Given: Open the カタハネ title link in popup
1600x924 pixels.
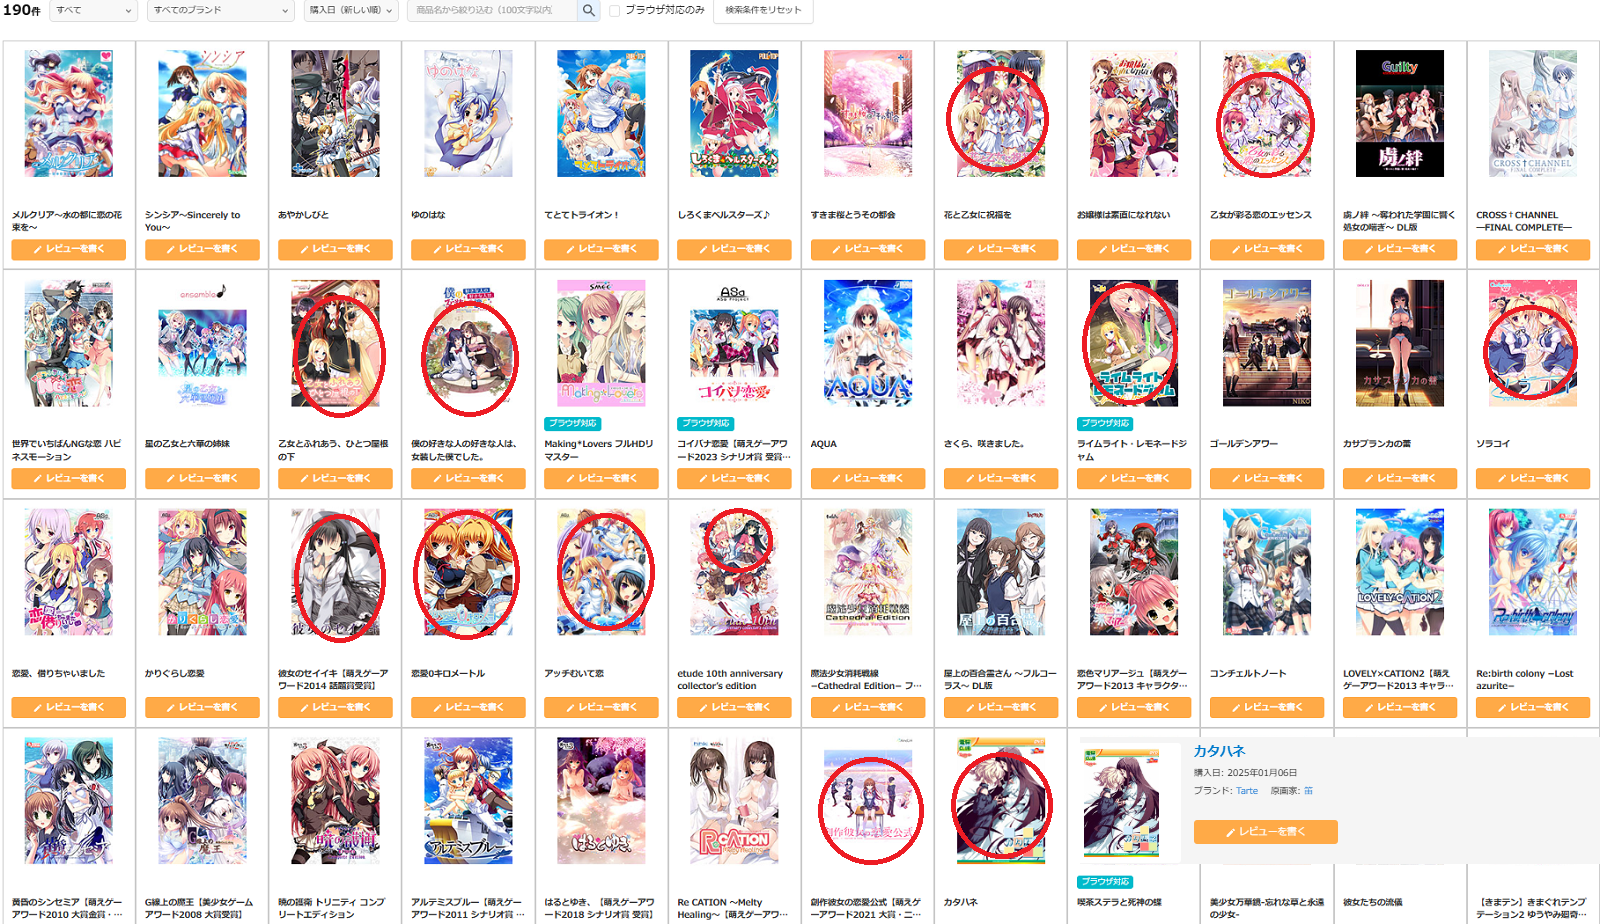Looking at the screenshot, I should click(1219, 751).
